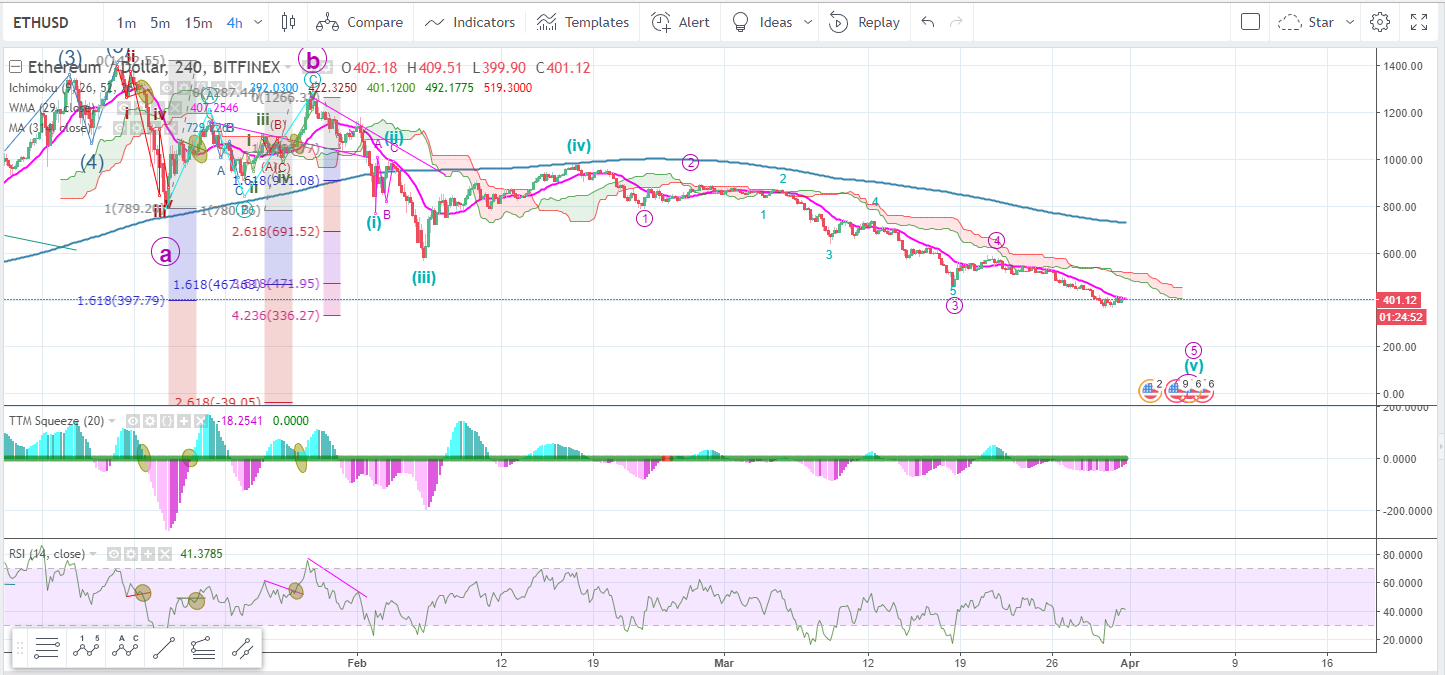Image resolution: width=1445 pixels, height=675 pixels.
Task: Click the layout selection square icon
Action: coord(1250,22)
